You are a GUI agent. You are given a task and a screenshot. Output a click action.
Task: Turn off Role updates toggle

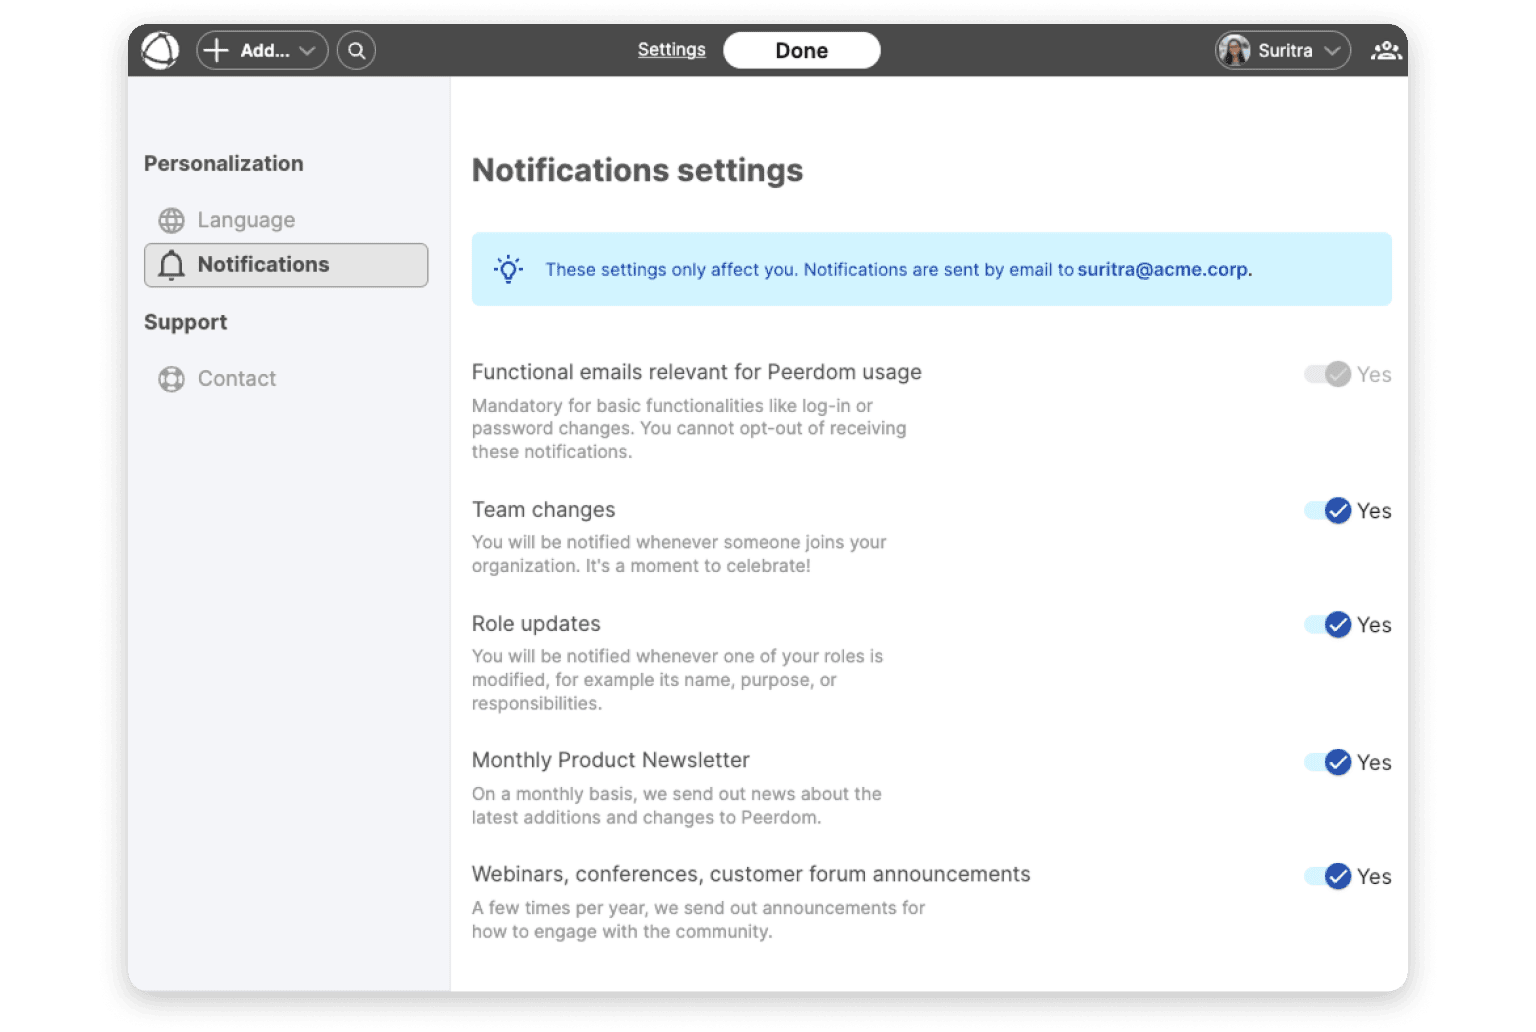pyautogui.click(x=1328, y=625)
